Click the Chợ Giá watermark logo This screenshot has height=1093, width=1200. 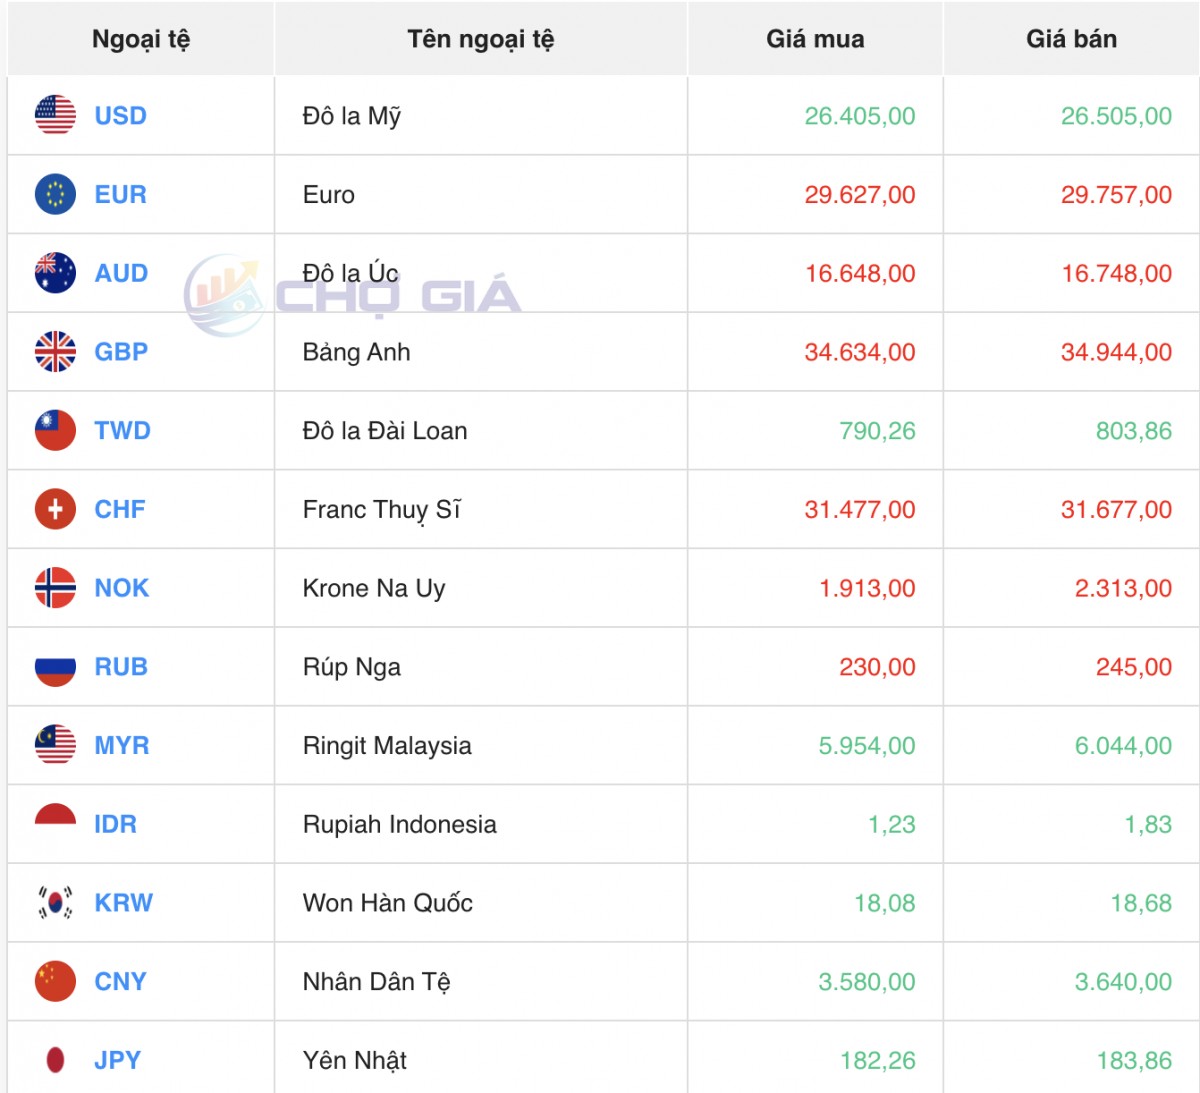click(x=352, y=295)
